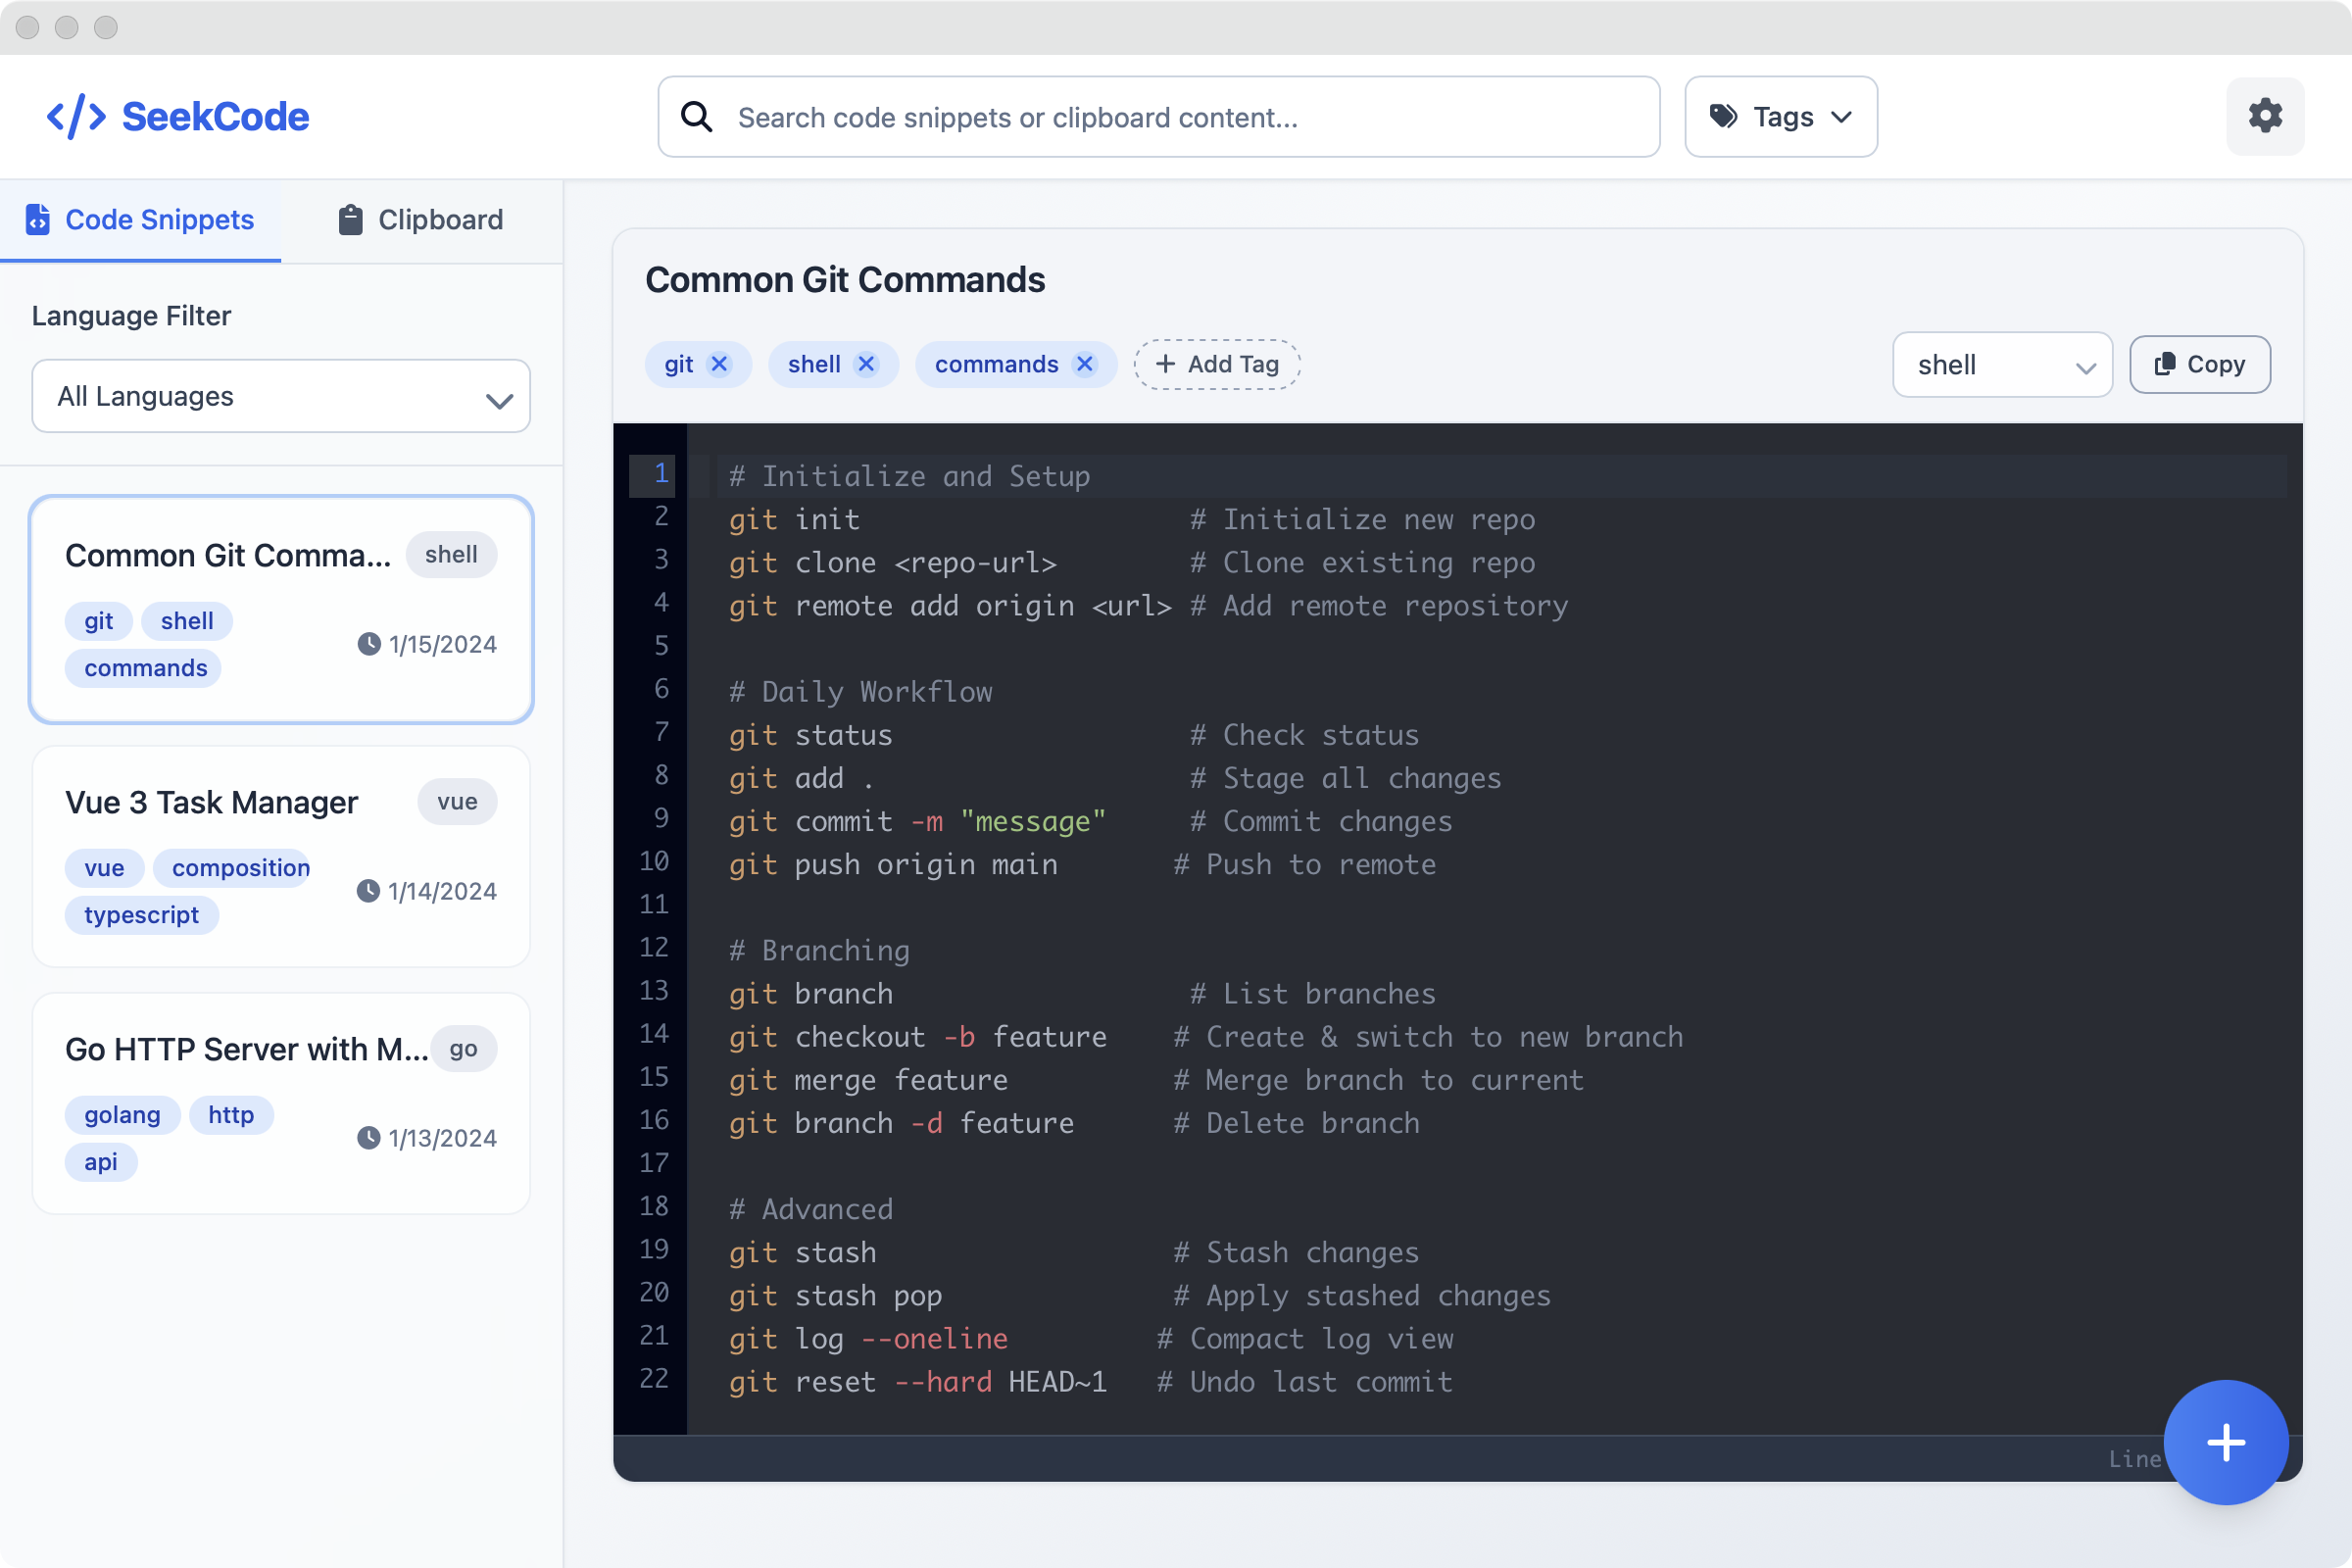Expand the Tags dropdown next to search
This screenshot has width=2352, height=1568.
[x=1780, y=116]
